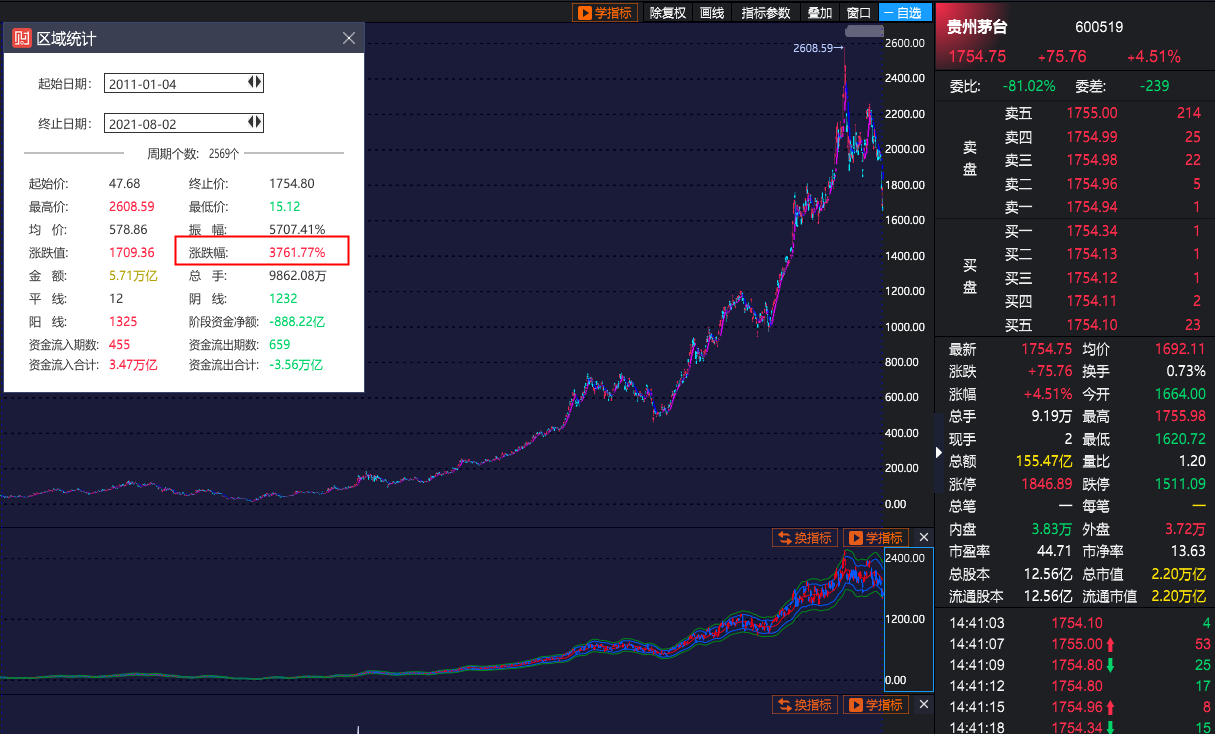Click 学指标 in the middle indicator panel
The width and height of the screenshot is (1215, 734).
(x=876, y=538)
